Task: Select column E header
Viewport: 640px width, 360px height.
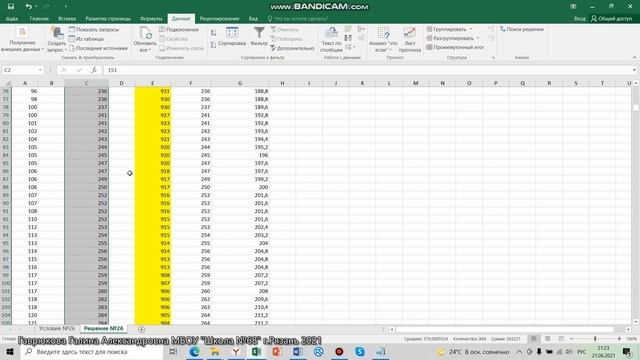Action: (153, 83)
